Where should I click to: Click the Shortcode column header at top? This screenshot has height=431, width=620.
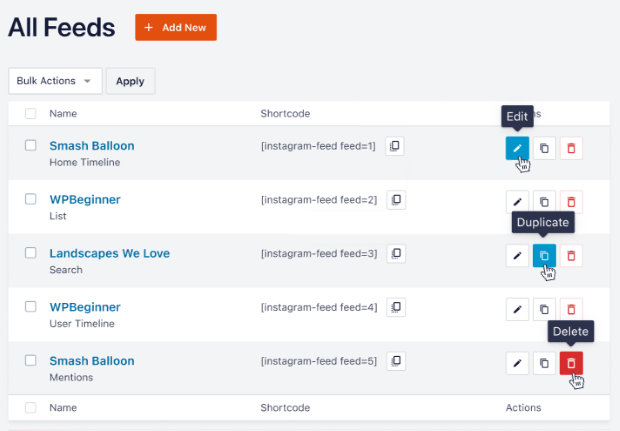coord(285,113)
